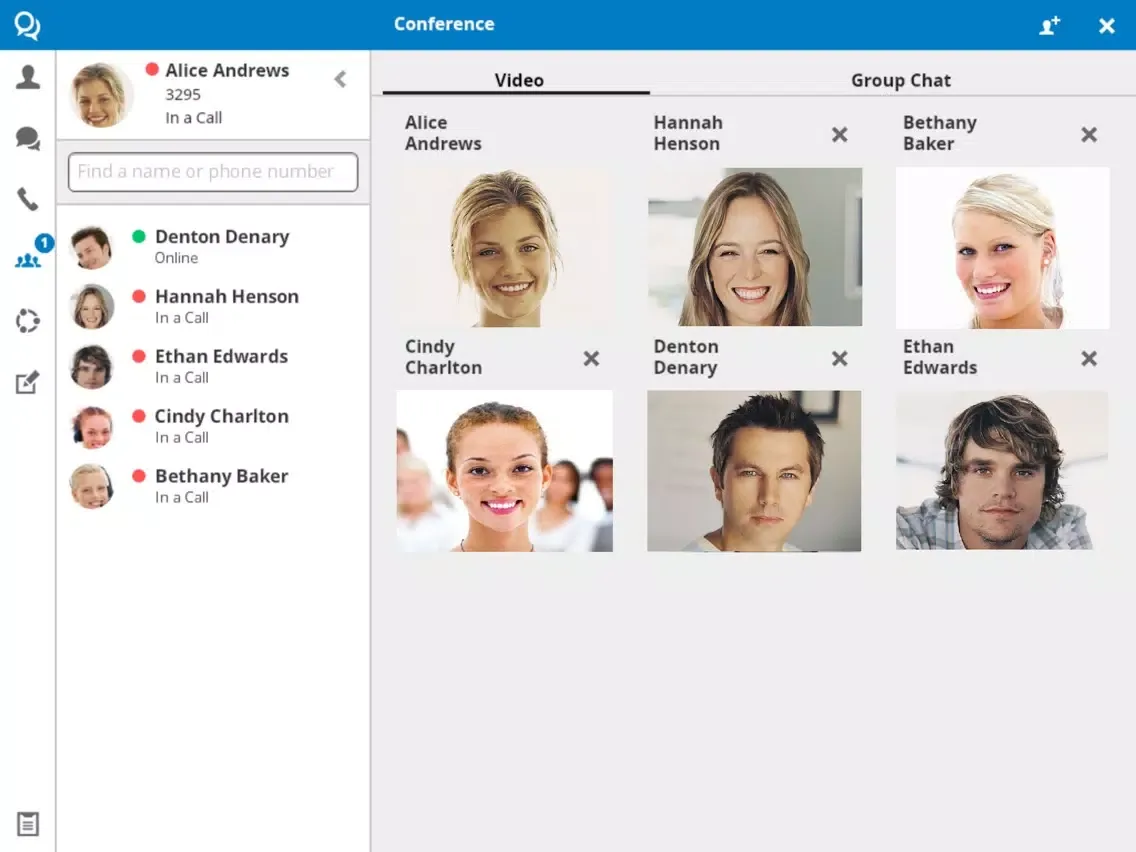Close the Conference panel
Viewport: 1136px width, 852px height.
pyautogui.click(x=1106, y=26)
